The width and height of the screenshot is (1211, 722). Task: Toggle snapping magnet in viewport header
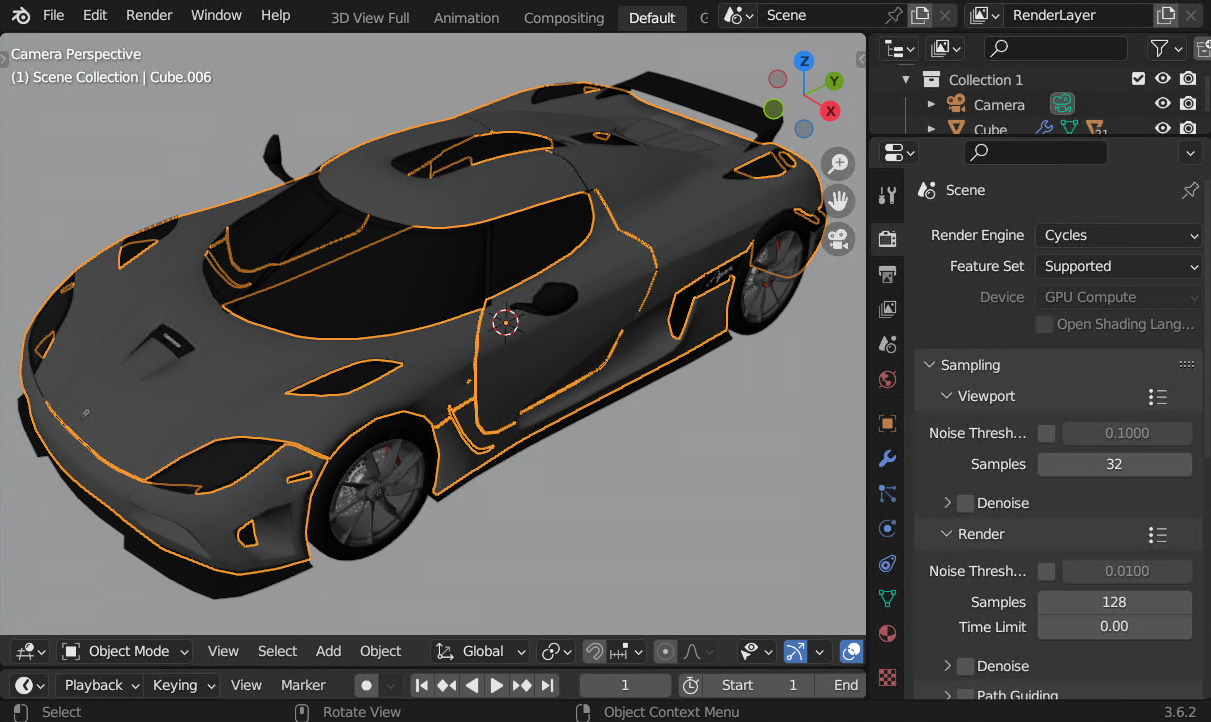pos(594,652)
